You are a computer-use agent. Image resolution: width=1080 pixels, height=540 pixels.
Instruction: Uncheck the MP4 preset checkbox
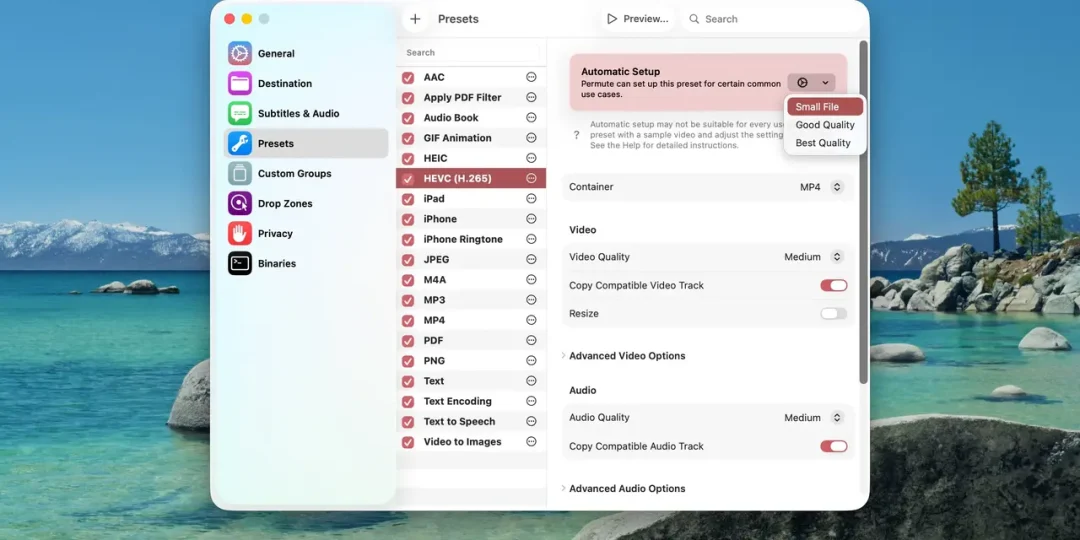click(408, 321)
